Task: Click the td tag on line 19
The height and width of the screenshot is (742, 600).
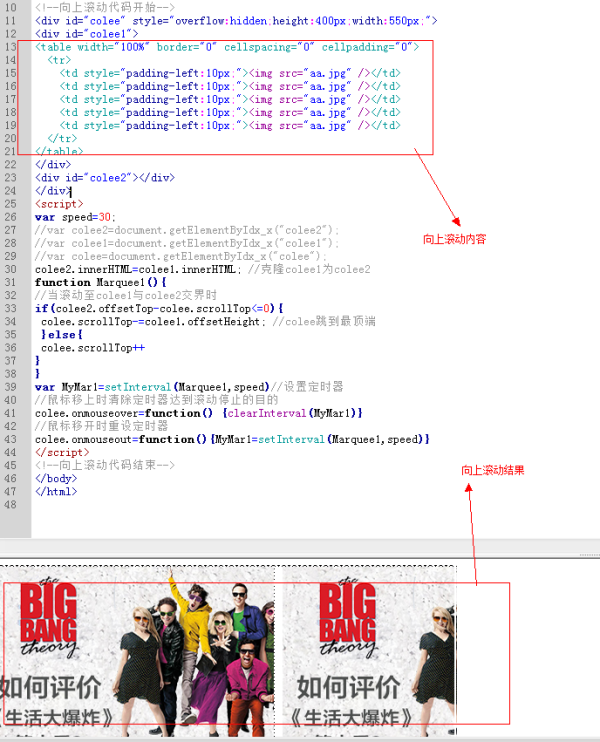Action: (x=230, y=125)
